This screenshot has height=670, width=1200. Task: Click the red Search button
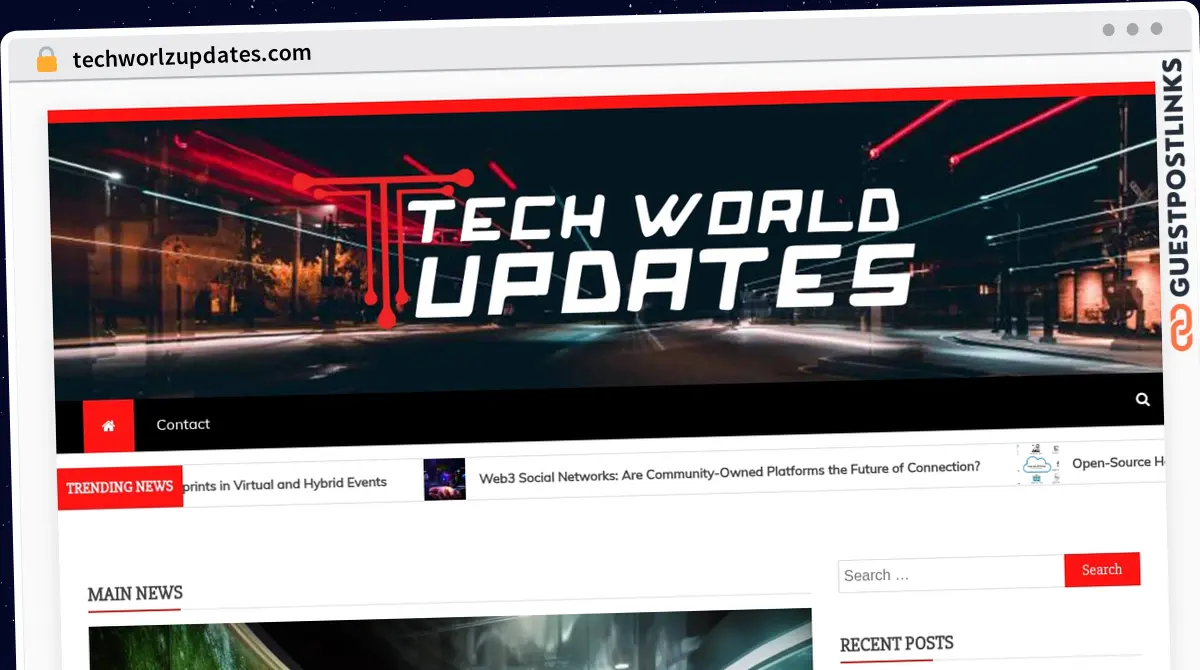1102,569
